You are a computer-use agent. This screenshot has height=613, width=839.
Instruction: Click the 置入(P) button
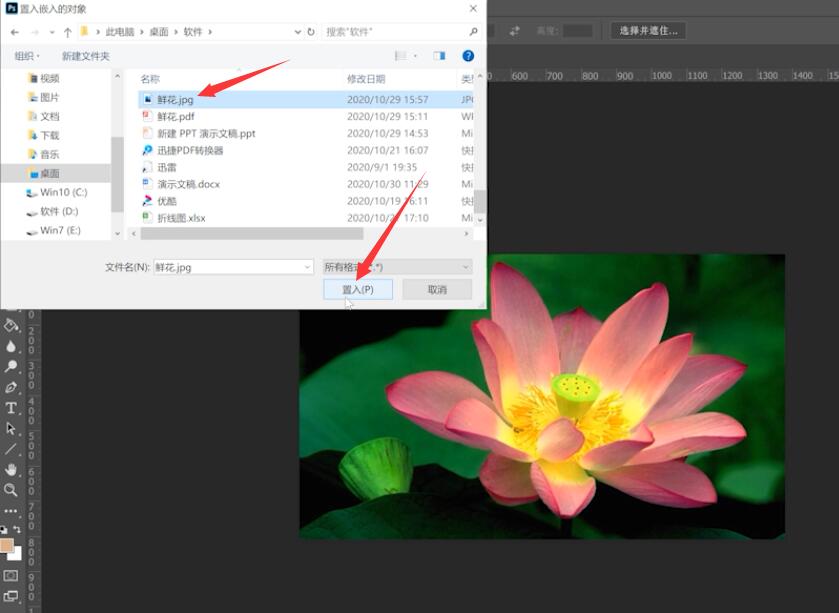coord(358,289)
